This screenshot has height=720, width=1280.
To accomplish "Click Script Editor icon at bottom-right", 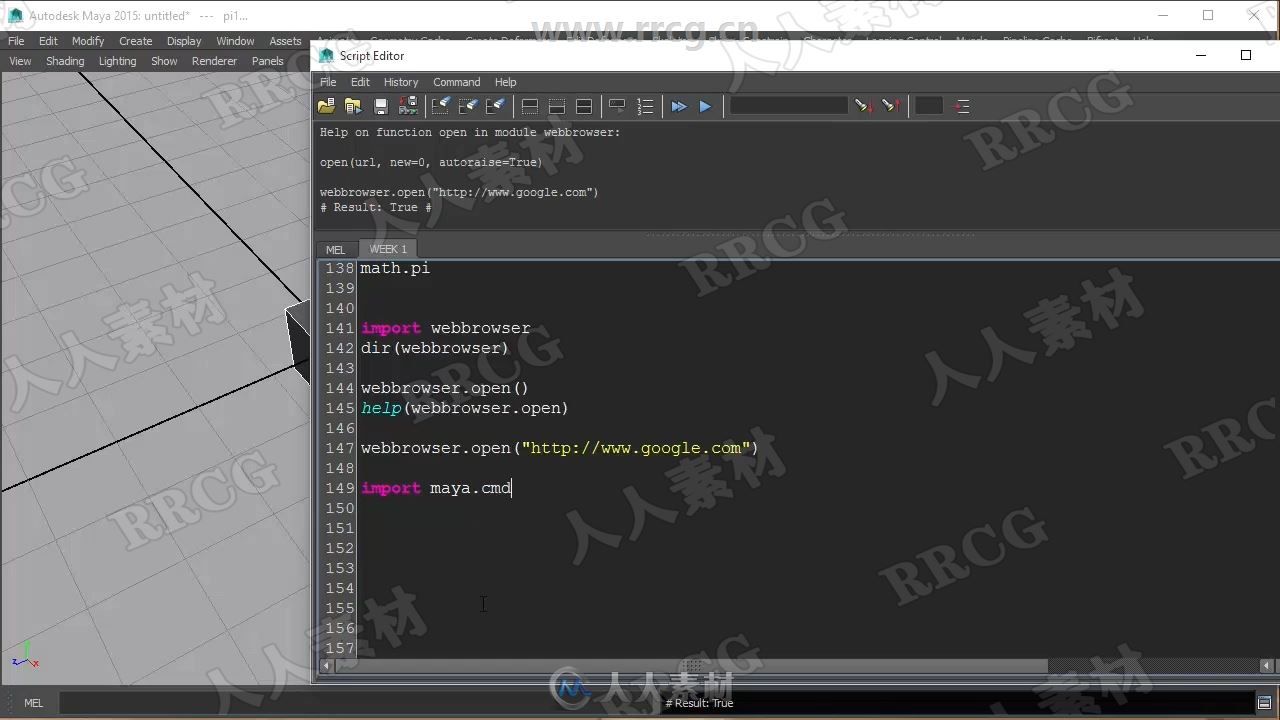I will coord(1264,702).
